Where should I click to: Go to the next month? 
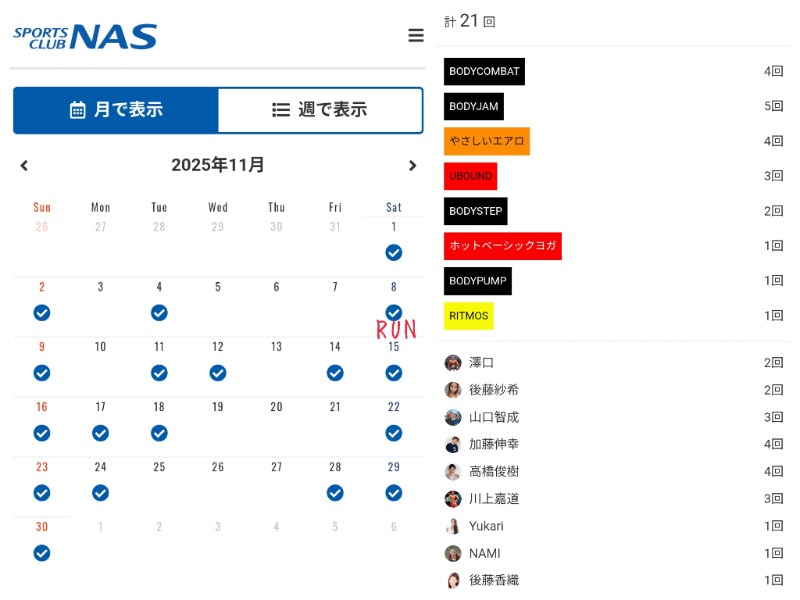pyautogui.click(x=412, y=165)
